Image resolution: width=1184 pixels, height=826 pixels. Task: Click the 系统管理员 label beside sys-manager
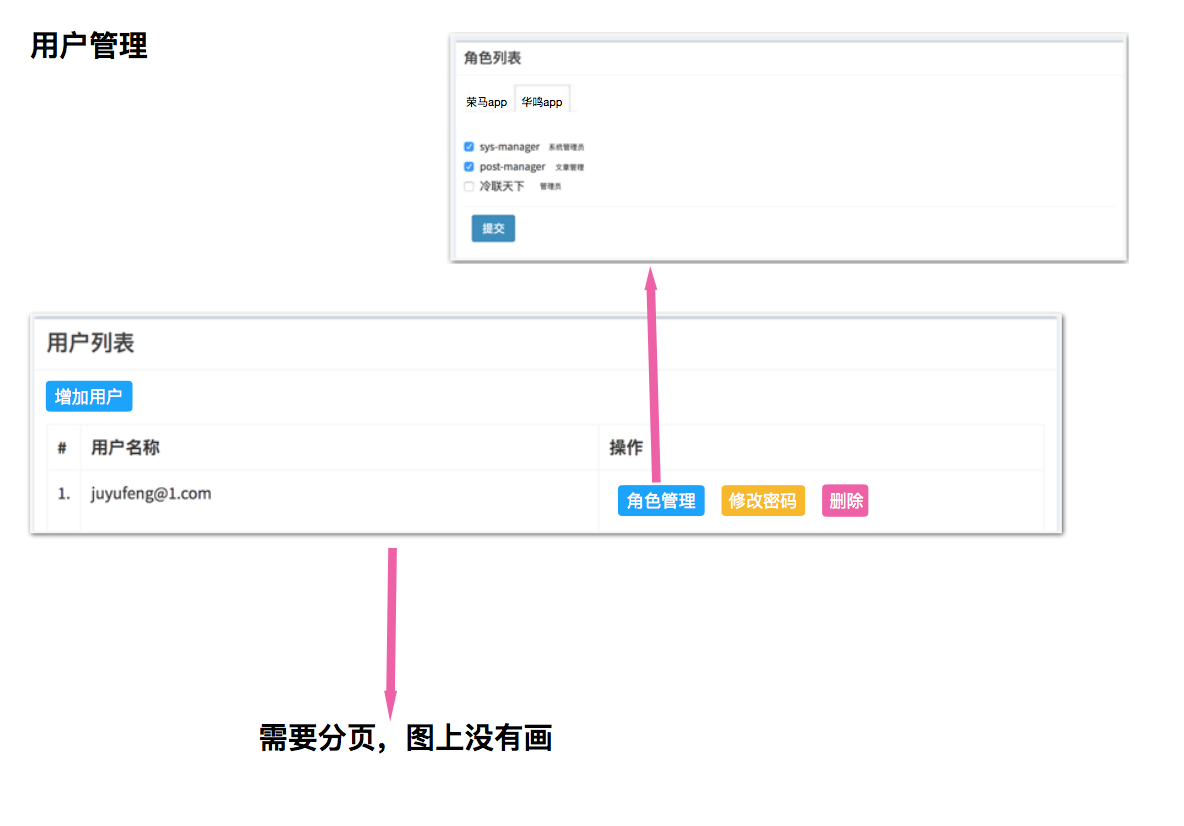pos(566,148)
